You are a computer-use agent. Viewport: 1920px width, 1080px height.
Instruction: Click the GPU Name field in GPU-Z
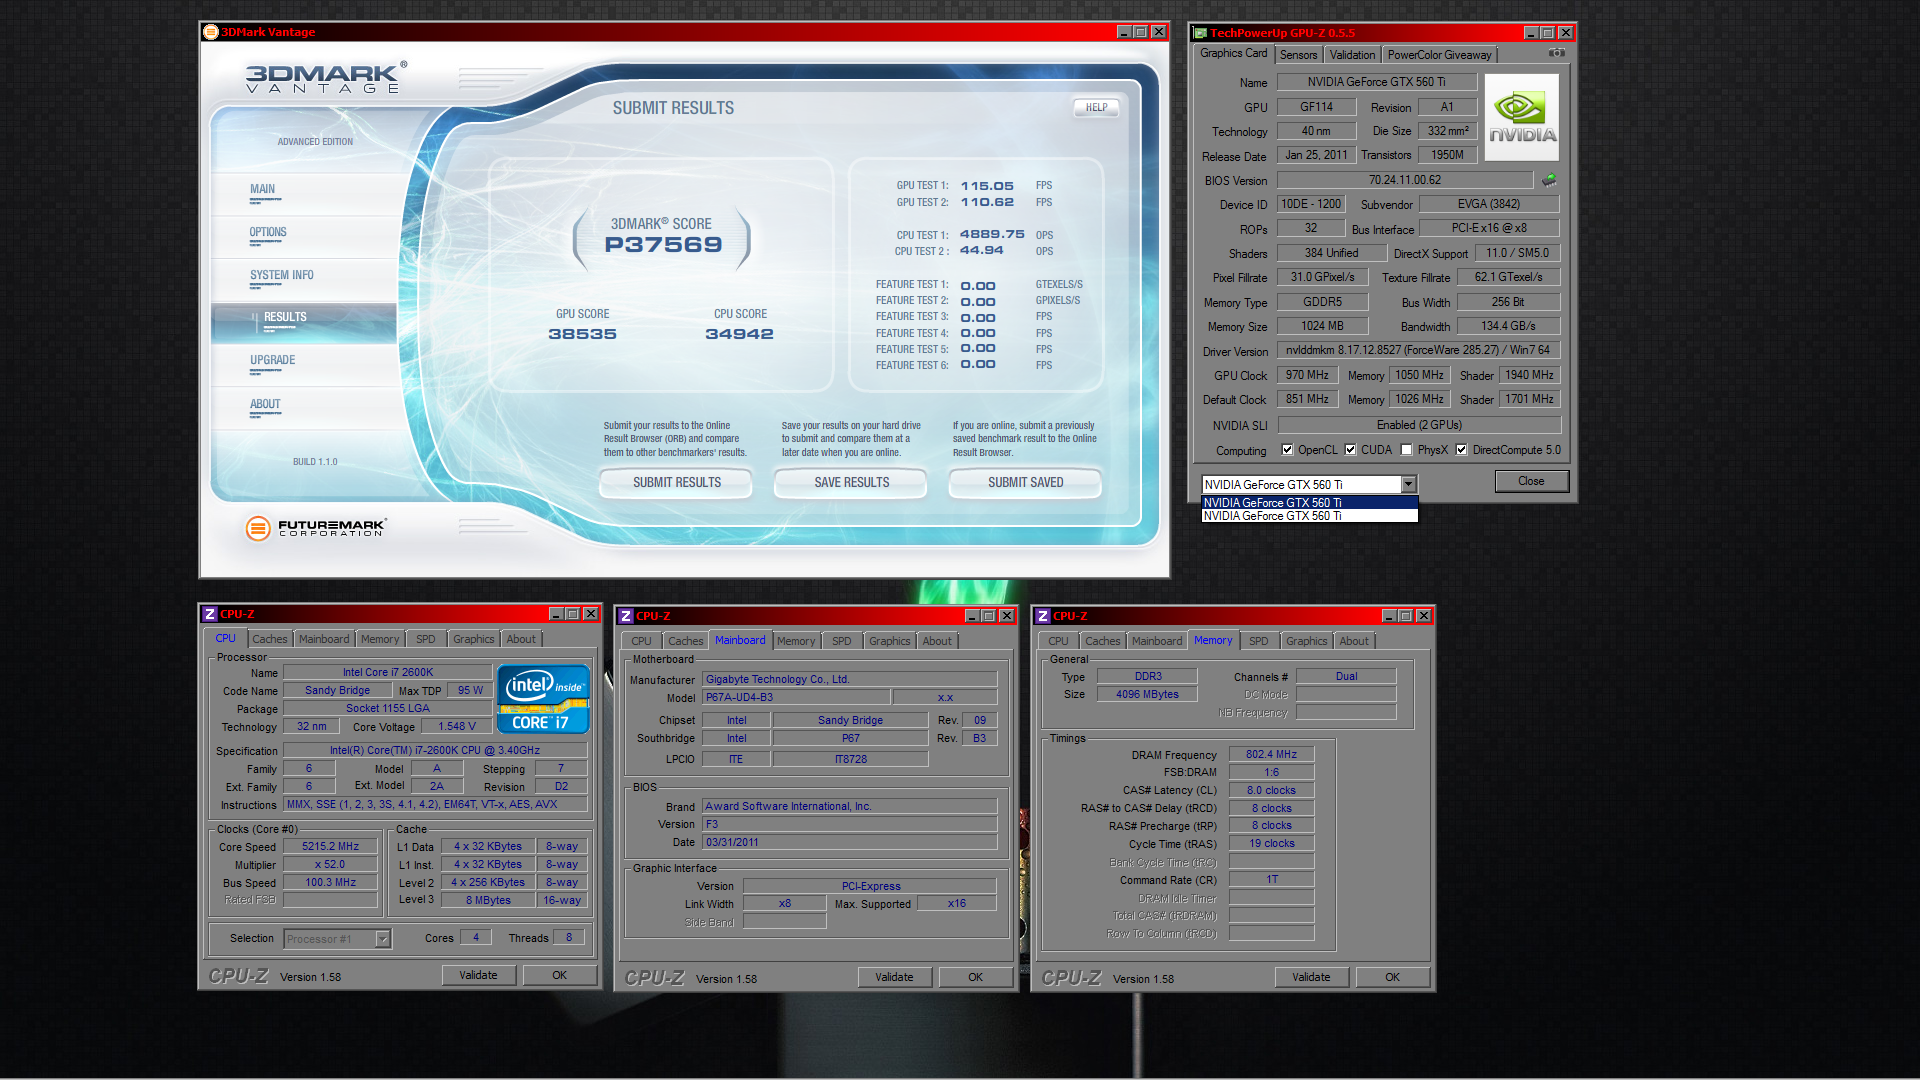(x=1376, y=82)
